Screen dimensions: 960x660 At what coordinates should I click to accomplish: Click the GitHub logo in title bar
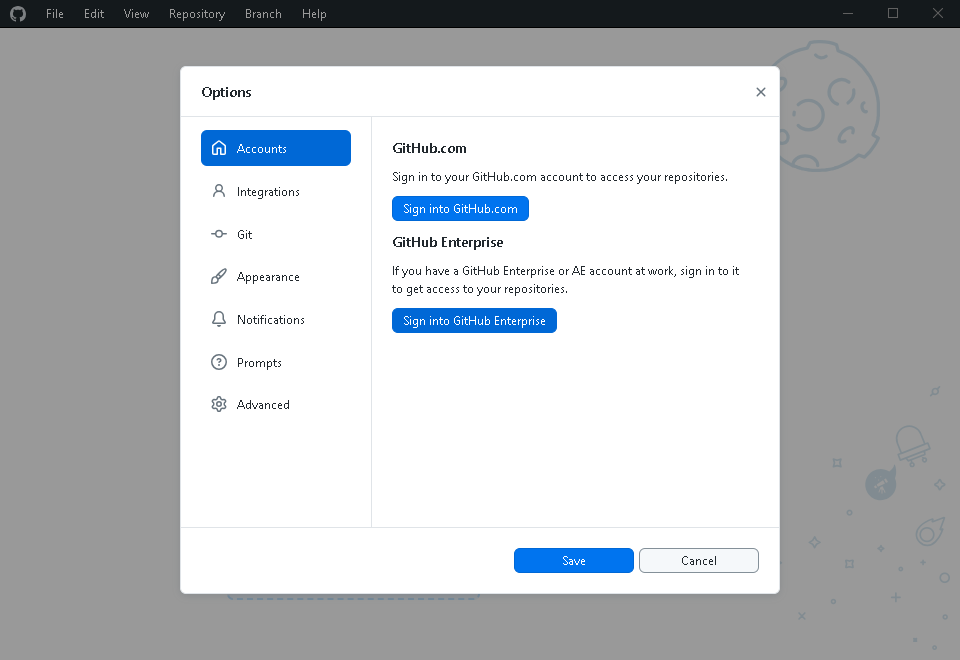[17, 14]
